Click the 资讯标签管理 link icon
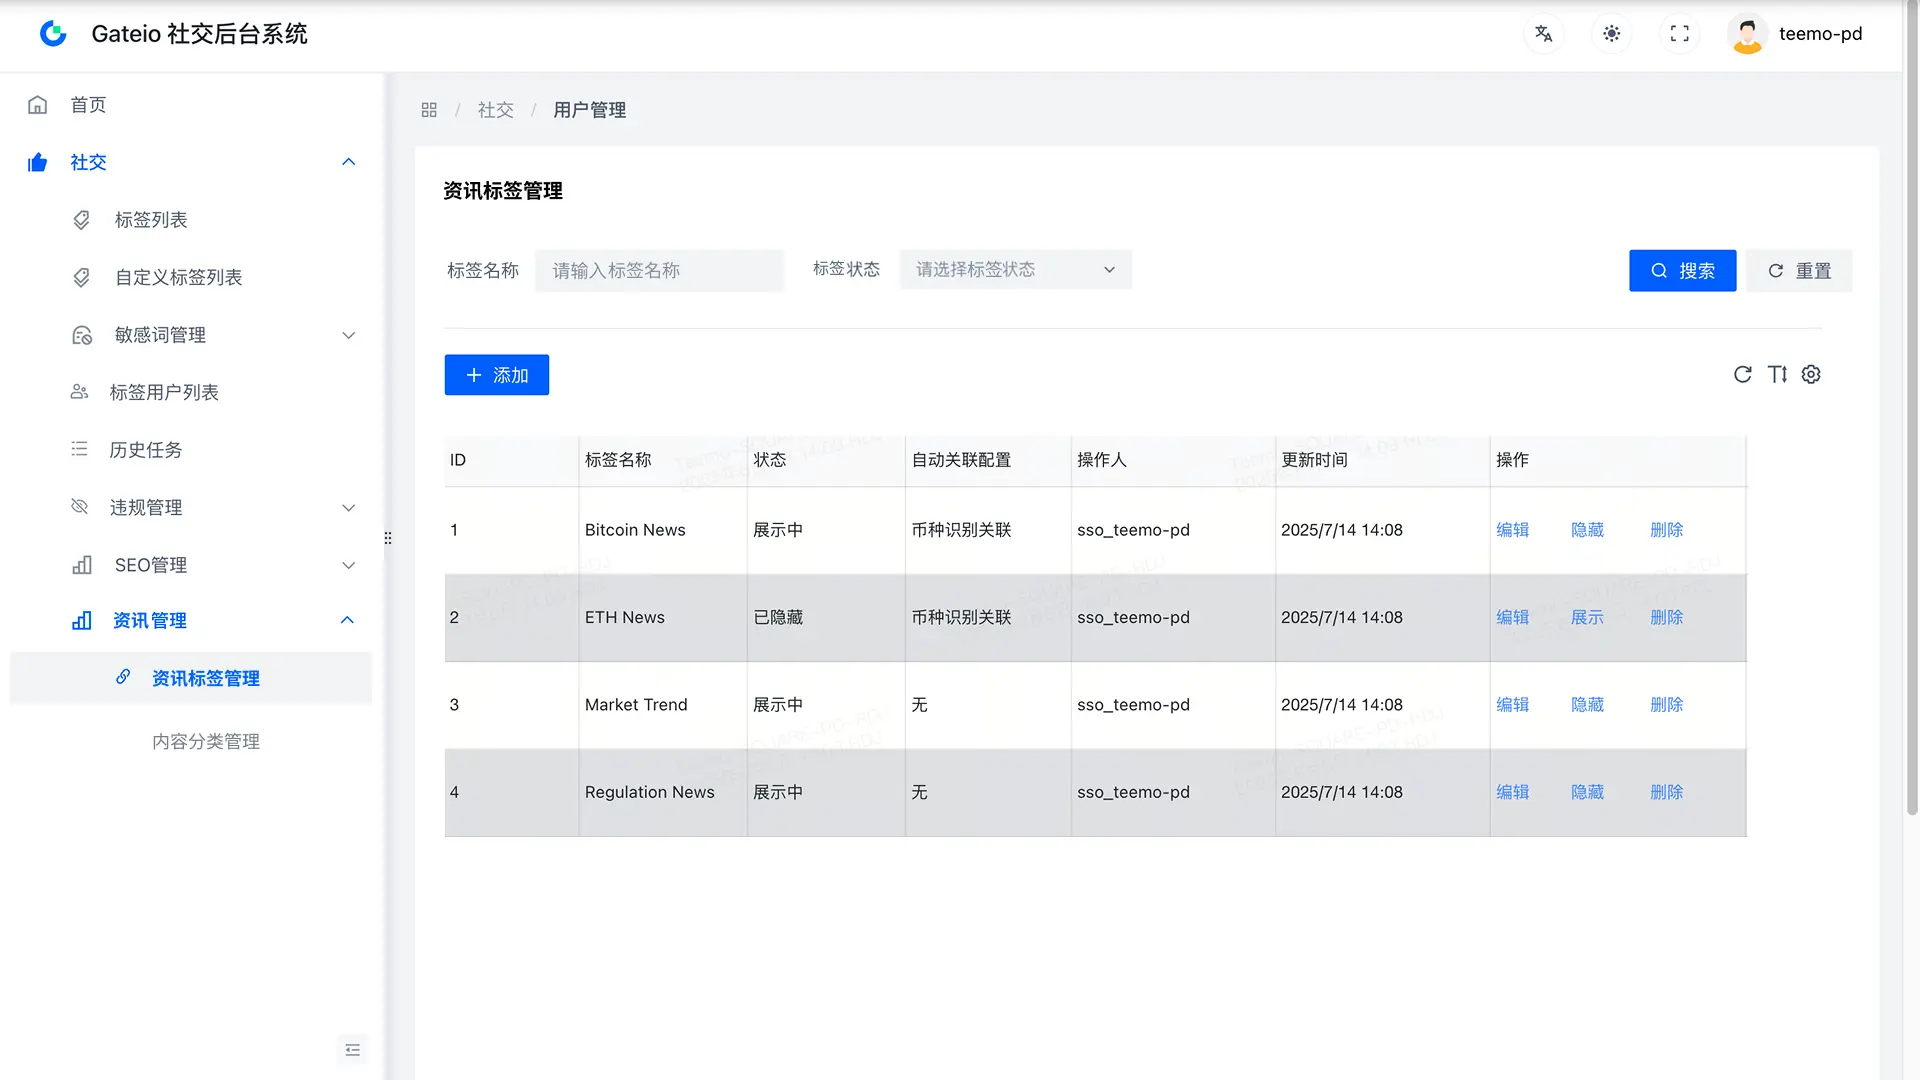The width and height of the screenshot is (1920, 1080). (x=123, y=677)
